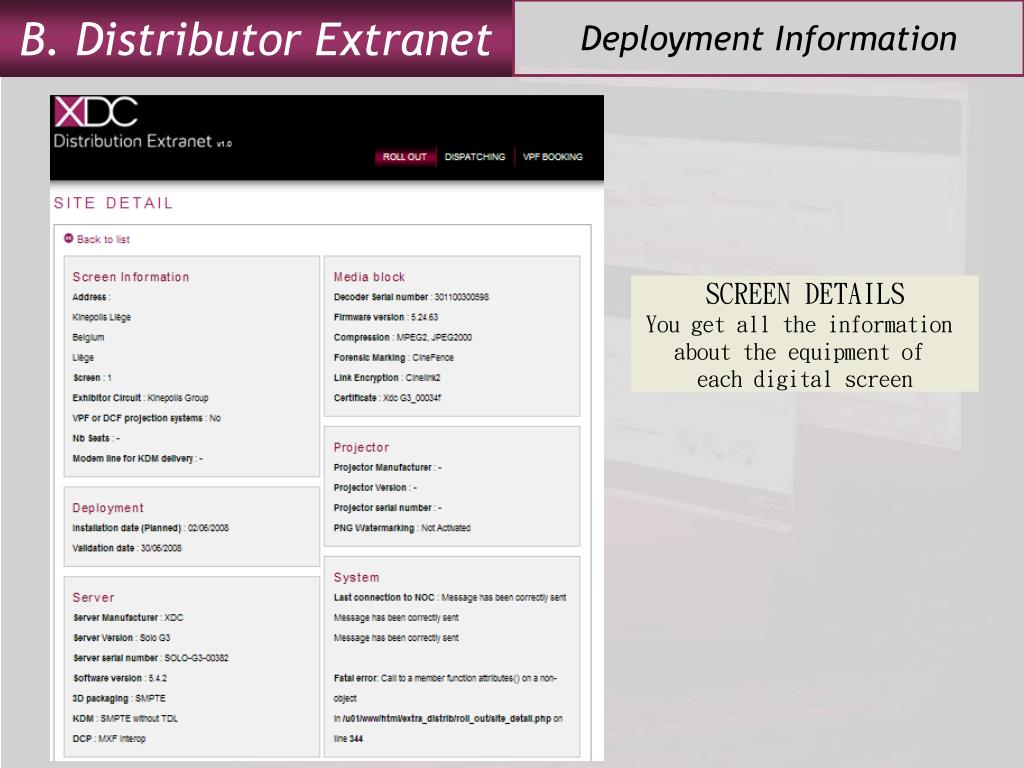The width and height of the screenshot is (1024, 768).
Task: Click the Back to list arrow icon
Action: [x=69, y=238]
